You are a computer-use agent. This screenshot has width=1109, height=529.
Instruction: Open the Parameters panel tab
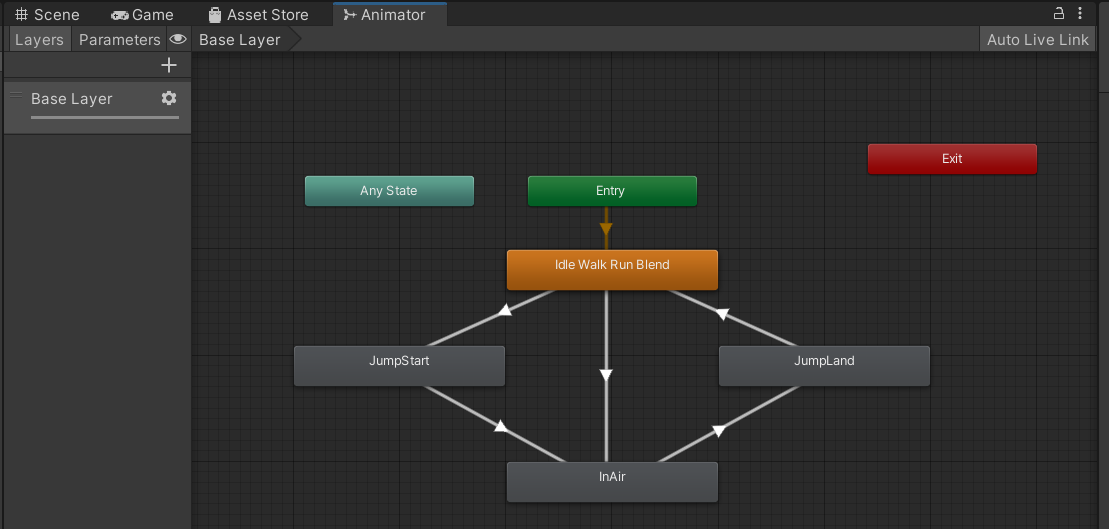pyautogui.click(x=120, y=40)
